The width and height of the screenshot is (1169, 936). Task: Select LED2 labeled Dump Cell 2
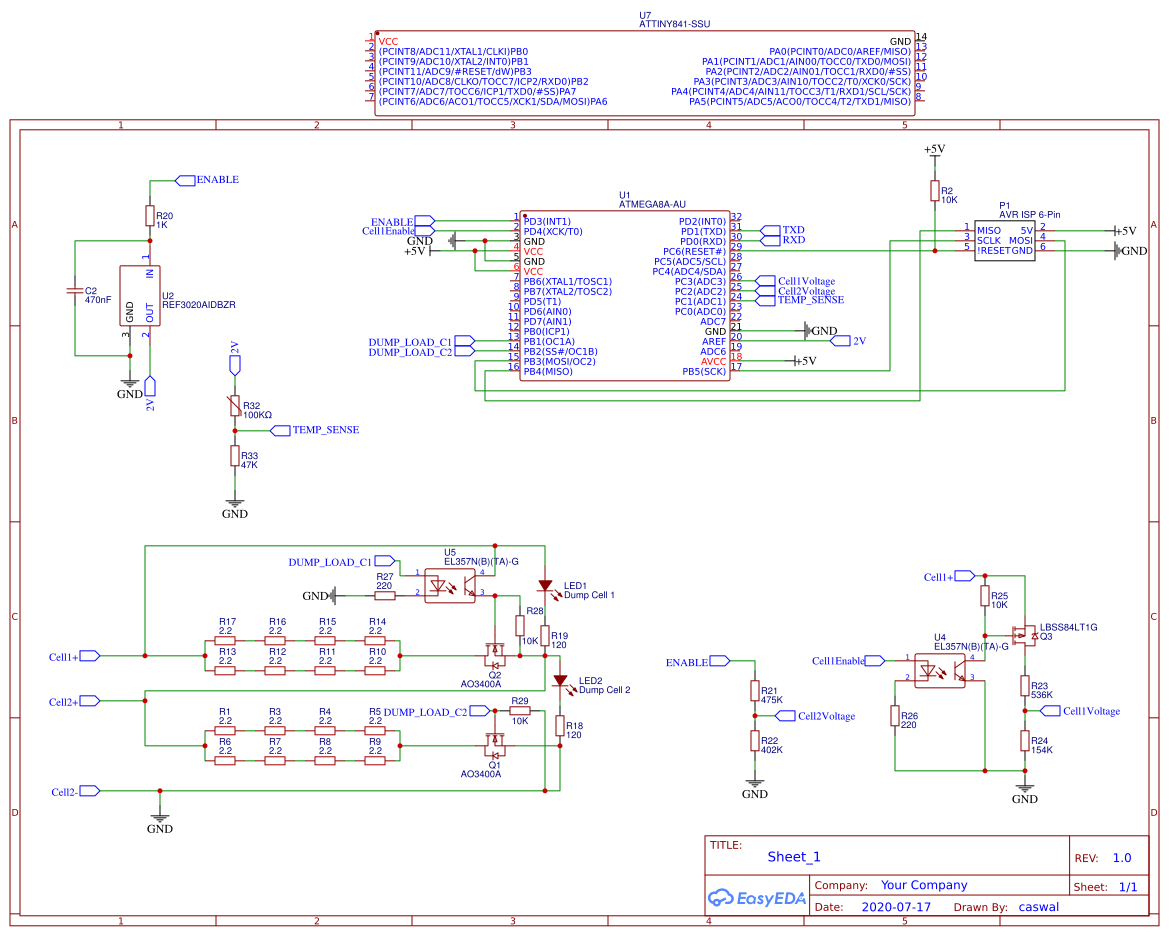[560, 682]
